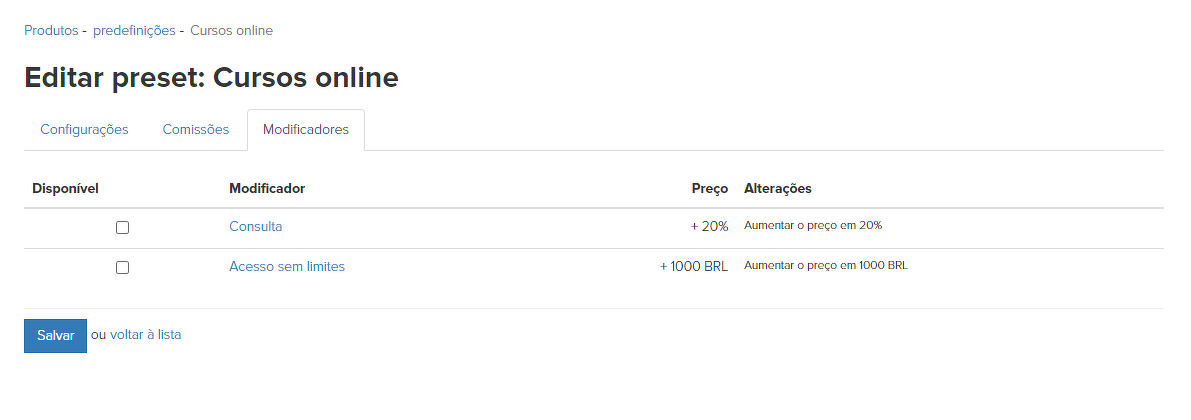
Task: Click the Editar preset: Cursos online heading
Action: tap(211, 77)
